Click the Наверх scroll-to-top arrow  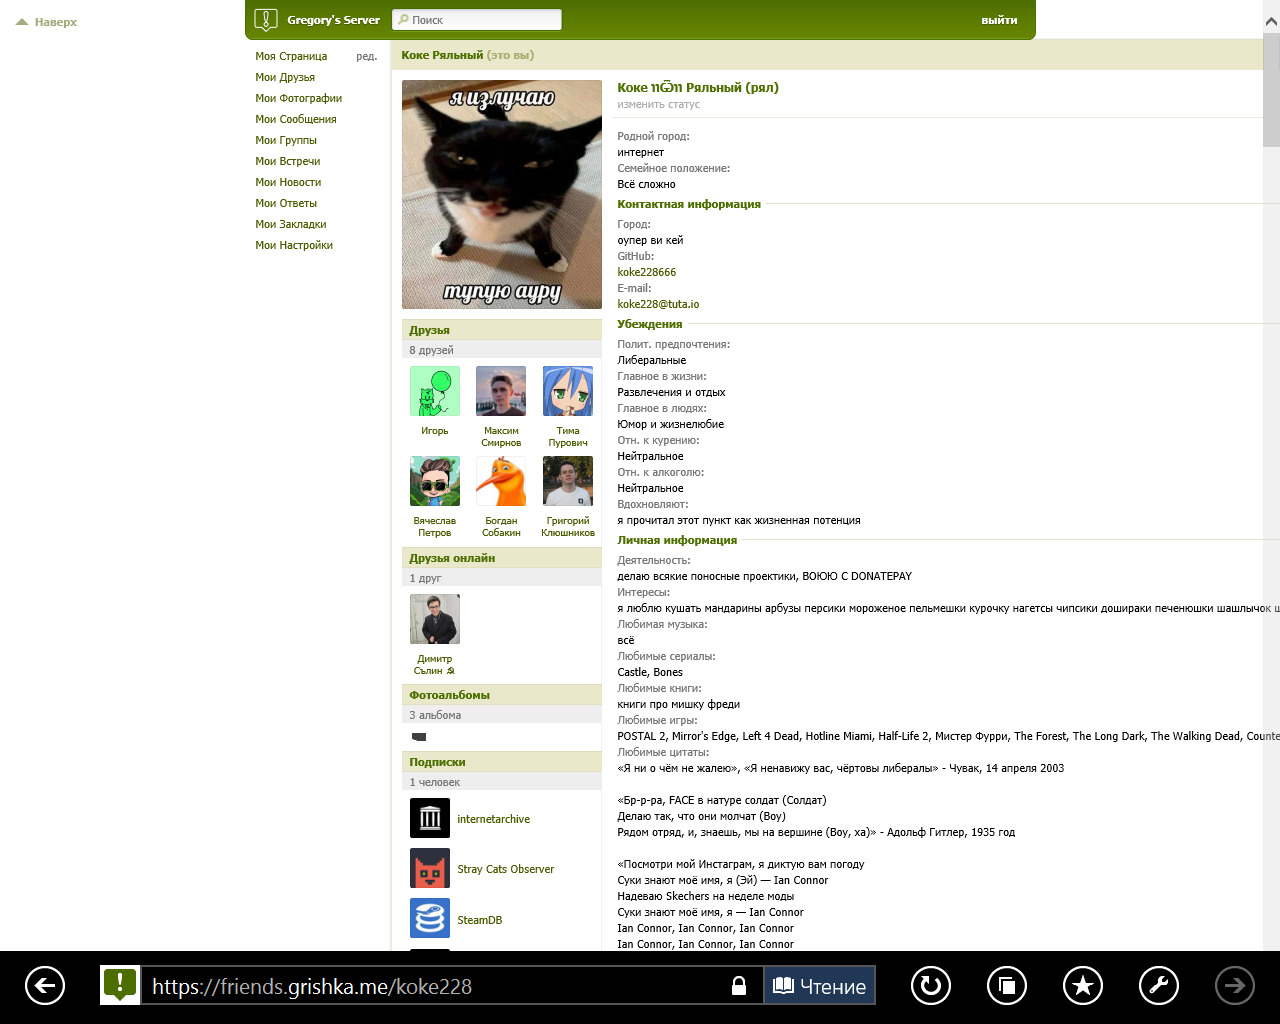point(47,22)
